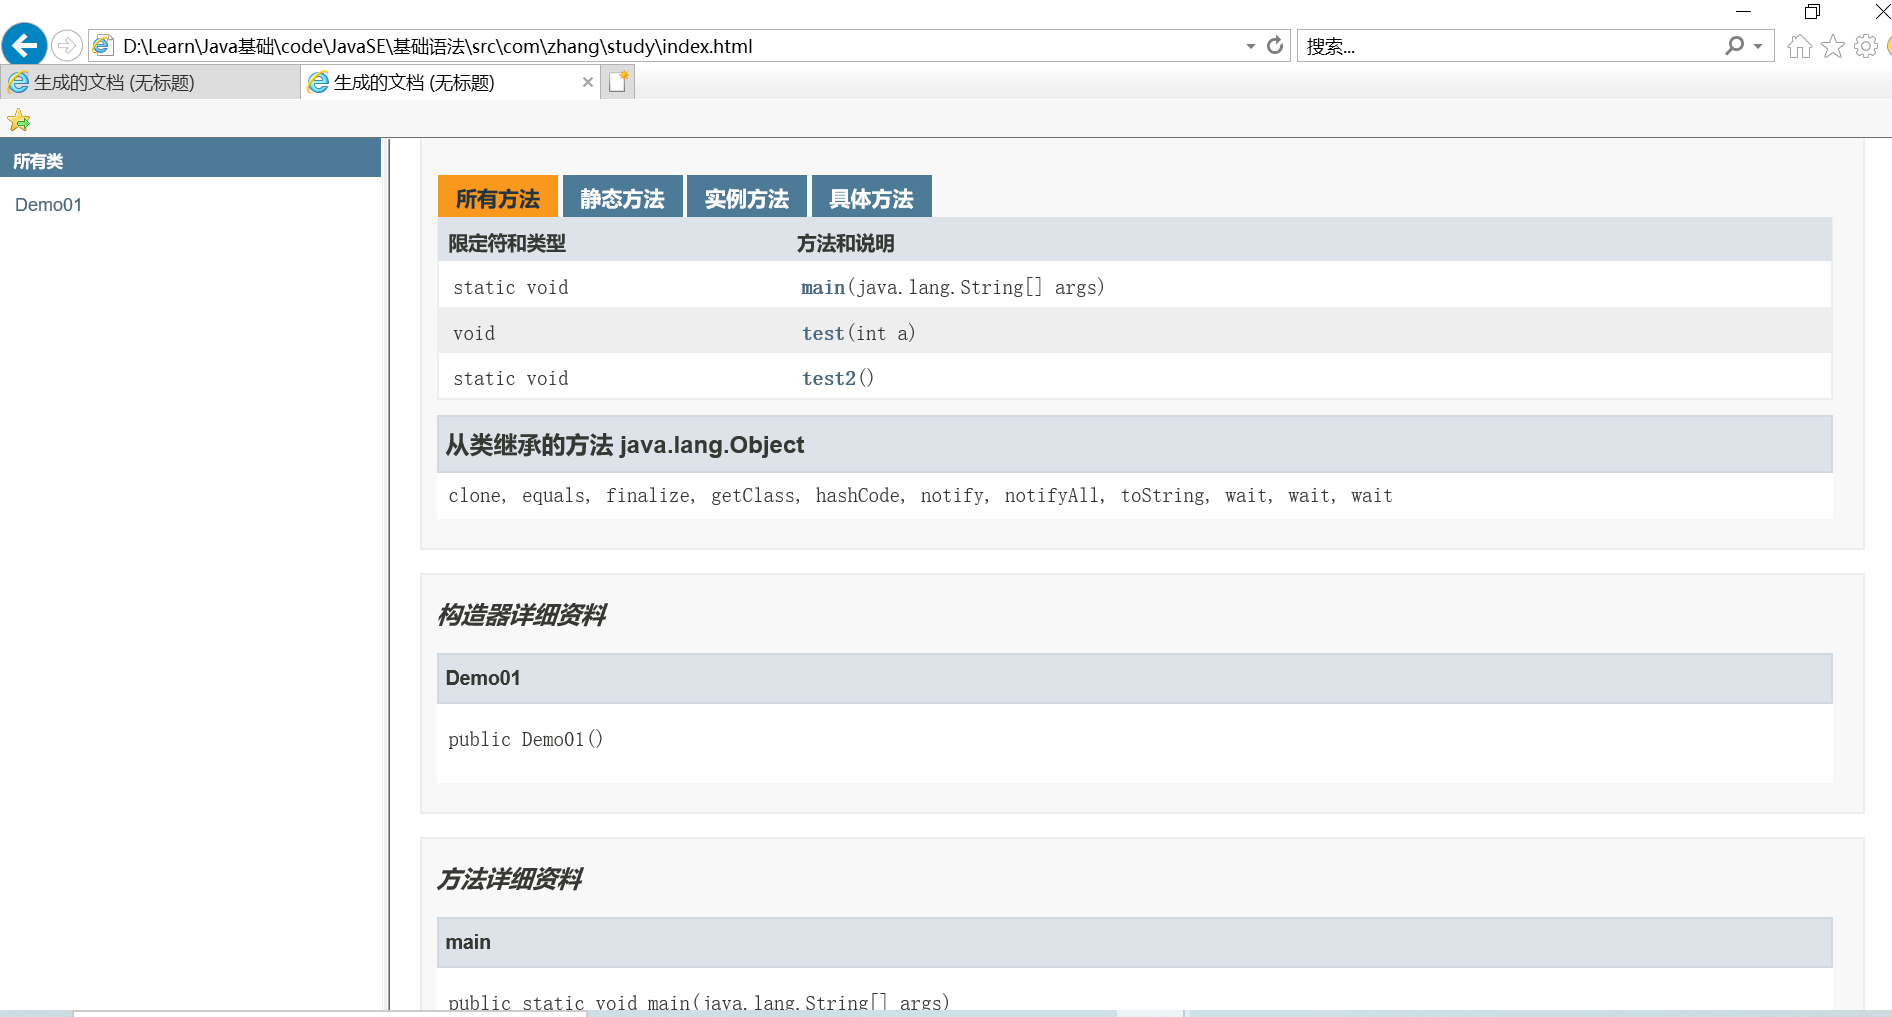Minimize the browser window
This screenshot has height=1017, width=1892.
tap(1743, 11)
